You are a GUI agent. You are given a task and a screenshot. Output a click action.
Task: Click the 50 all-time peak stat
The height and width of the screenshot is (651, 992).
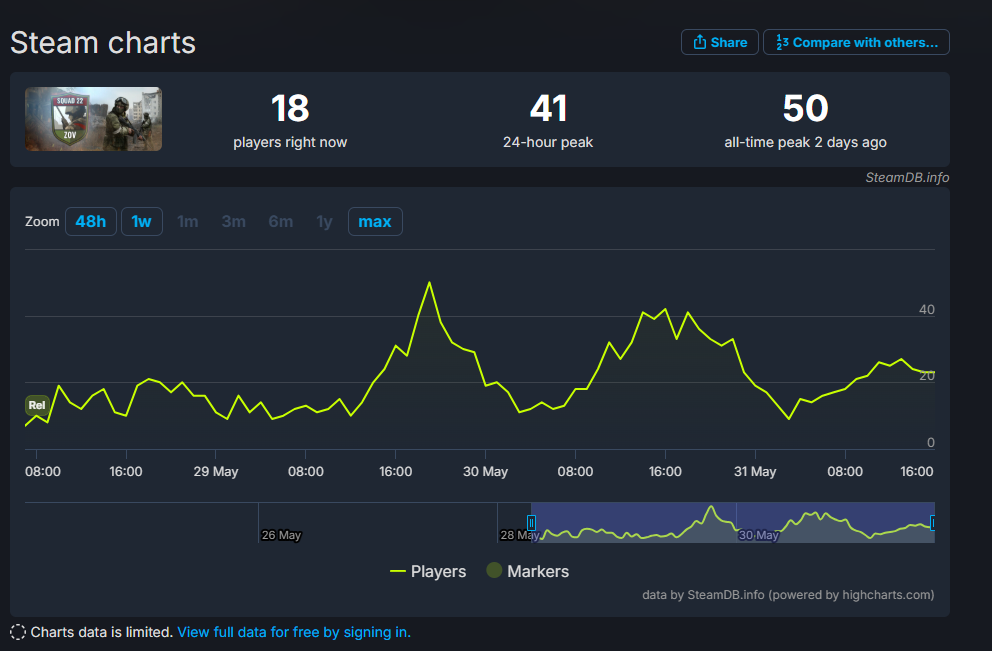tap(805, 120)
